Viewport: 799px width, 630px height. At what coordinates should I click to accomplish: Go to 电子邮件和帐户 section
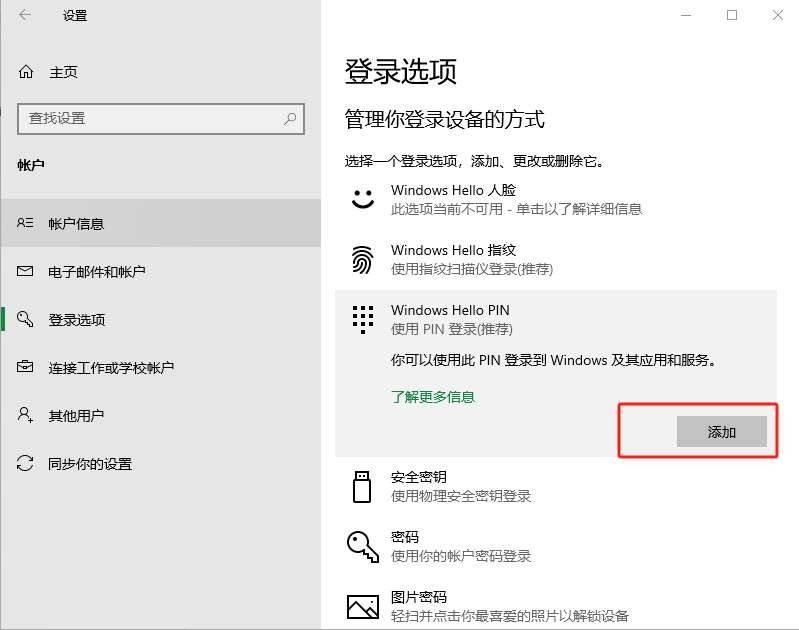pyautogui.click(x=161, y=271)
